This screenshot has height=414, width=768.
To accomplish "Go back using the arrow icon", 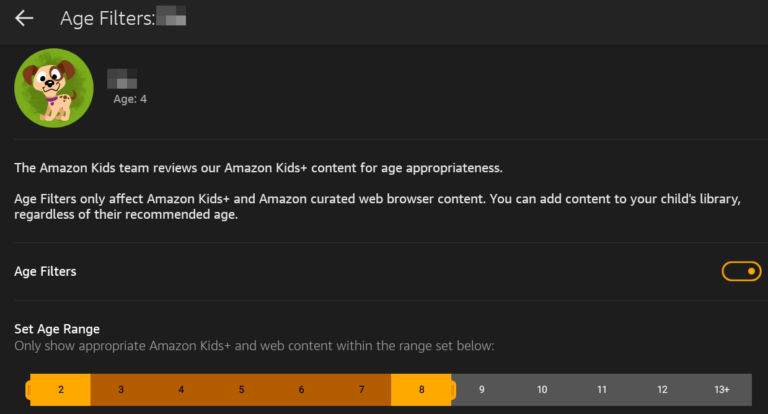I will [x=24, y=18].
